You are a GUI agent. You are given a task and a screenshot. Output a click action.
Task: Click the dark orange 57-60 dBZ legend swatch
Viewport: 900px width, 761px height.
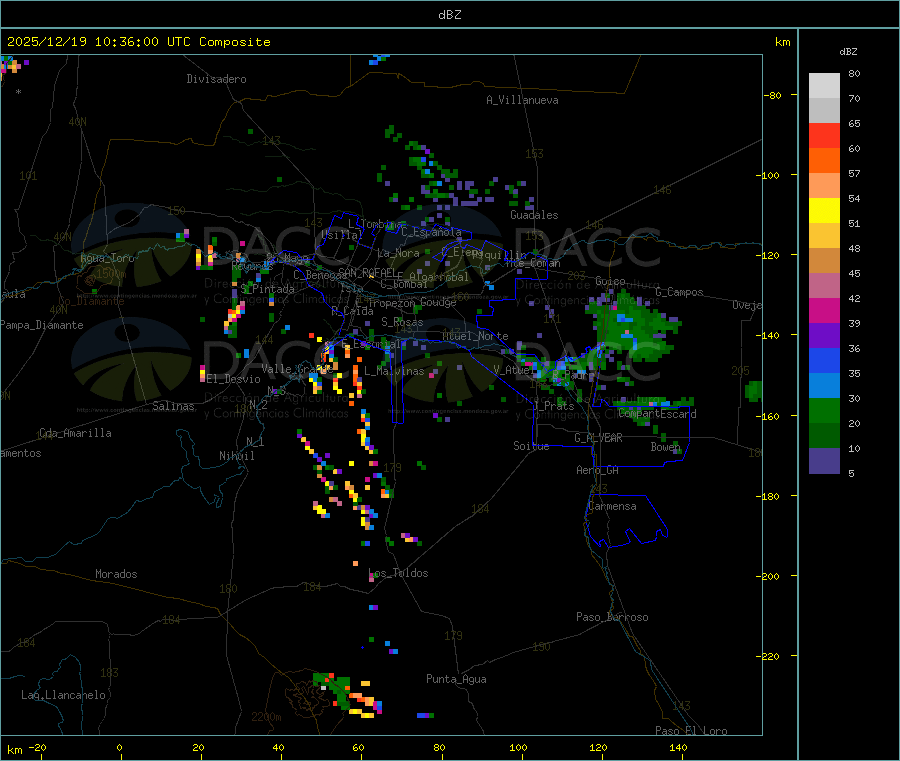pos(824,161)
